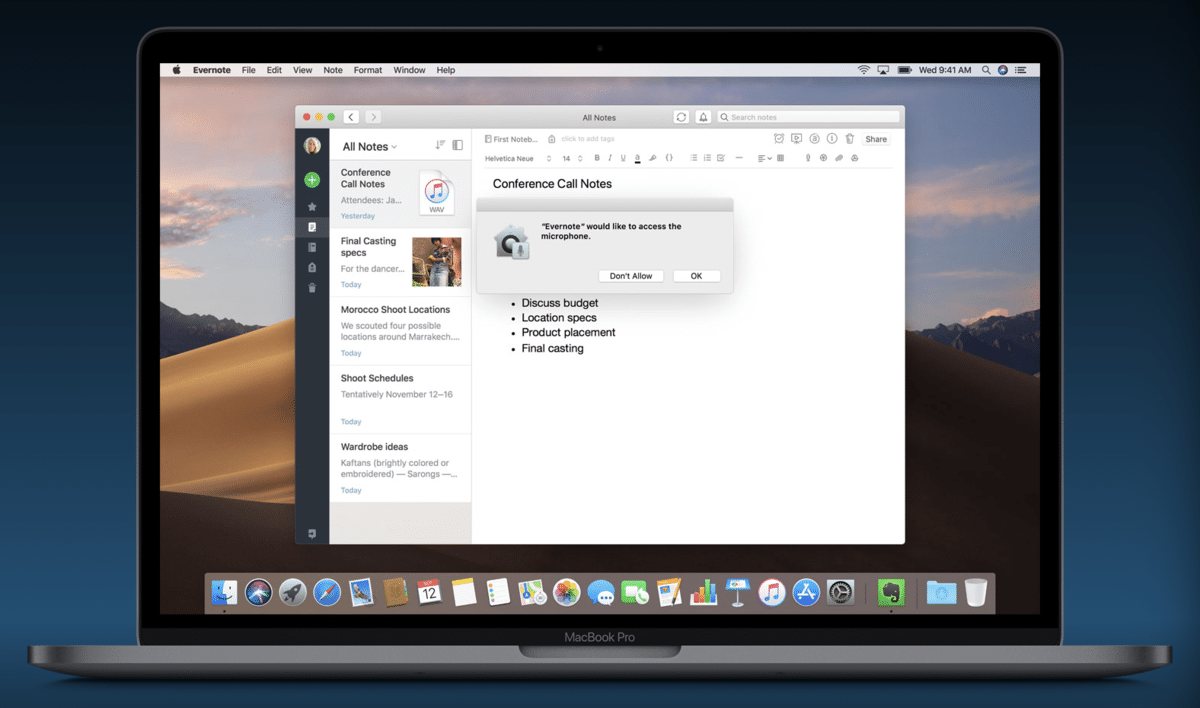Go back with the left arrow button

coord(351,117)
